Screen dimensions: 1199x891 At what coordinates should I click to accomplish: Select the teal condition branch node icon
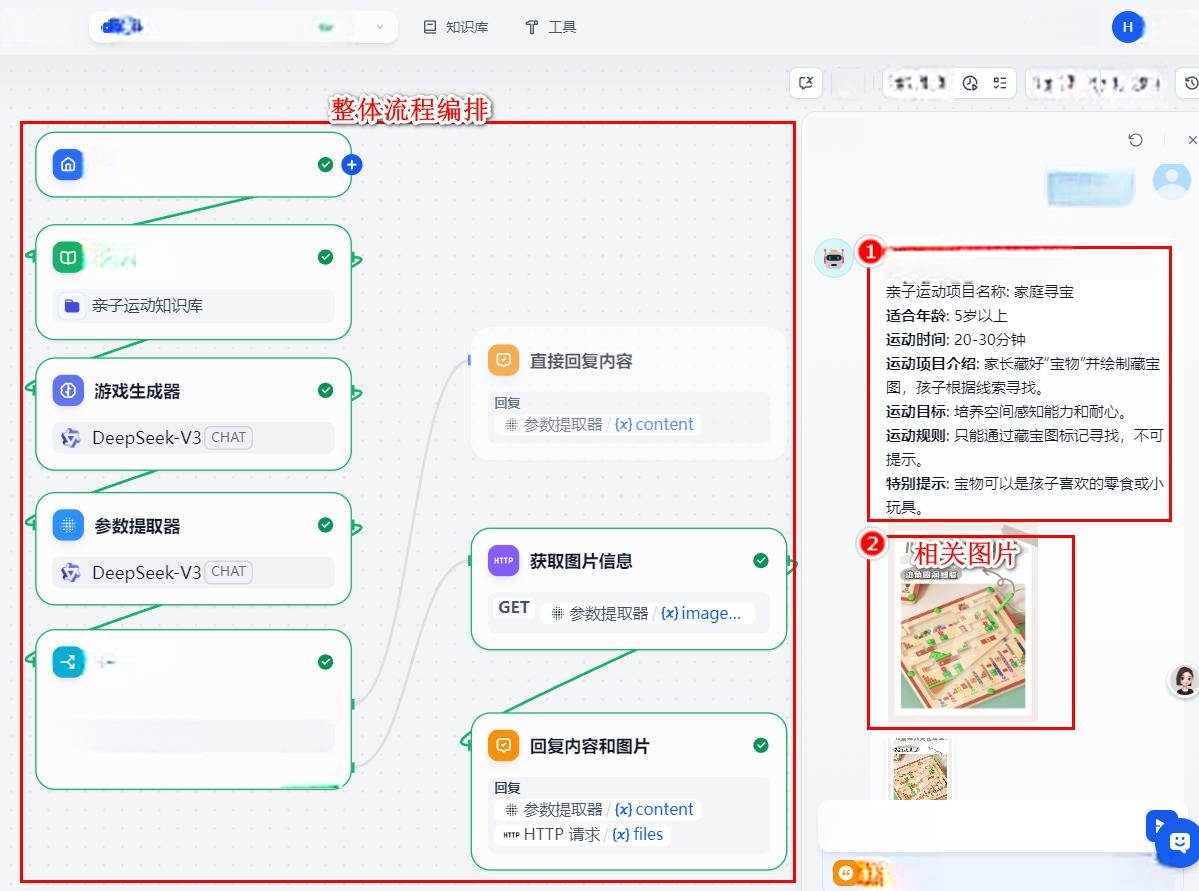pos(68,662)
